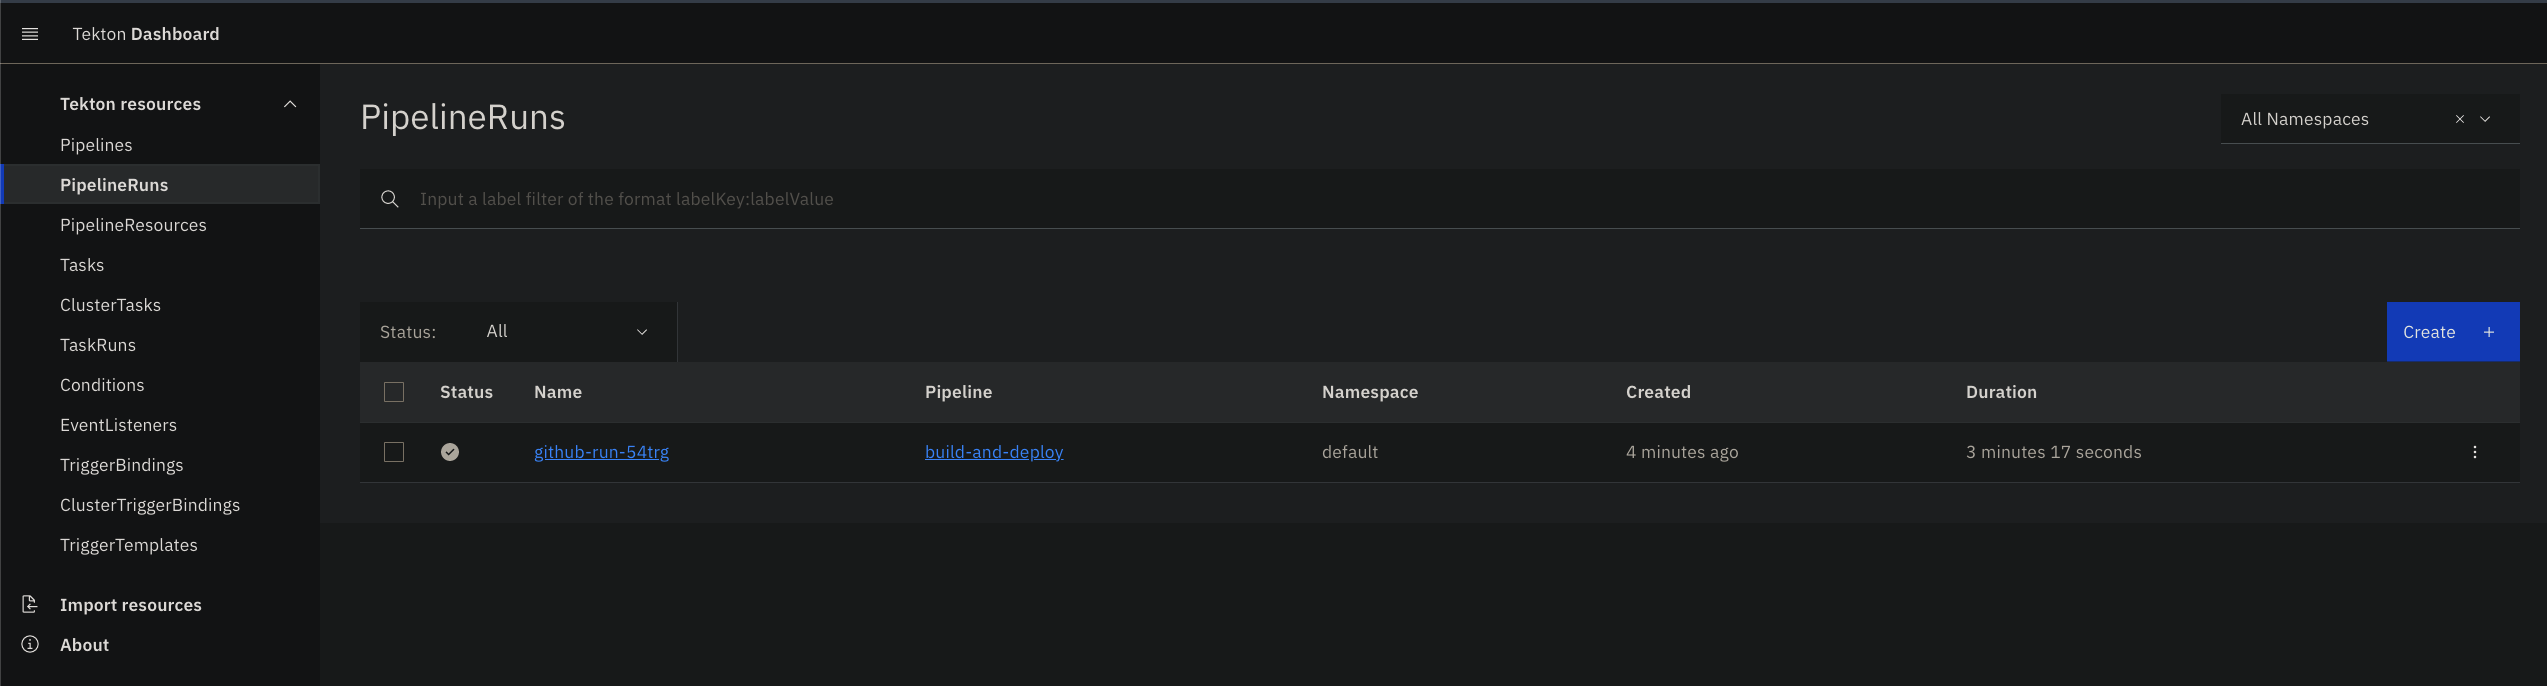
Task: Open the Import resources page
Action: pyautogui.click(x=131, y=605)
